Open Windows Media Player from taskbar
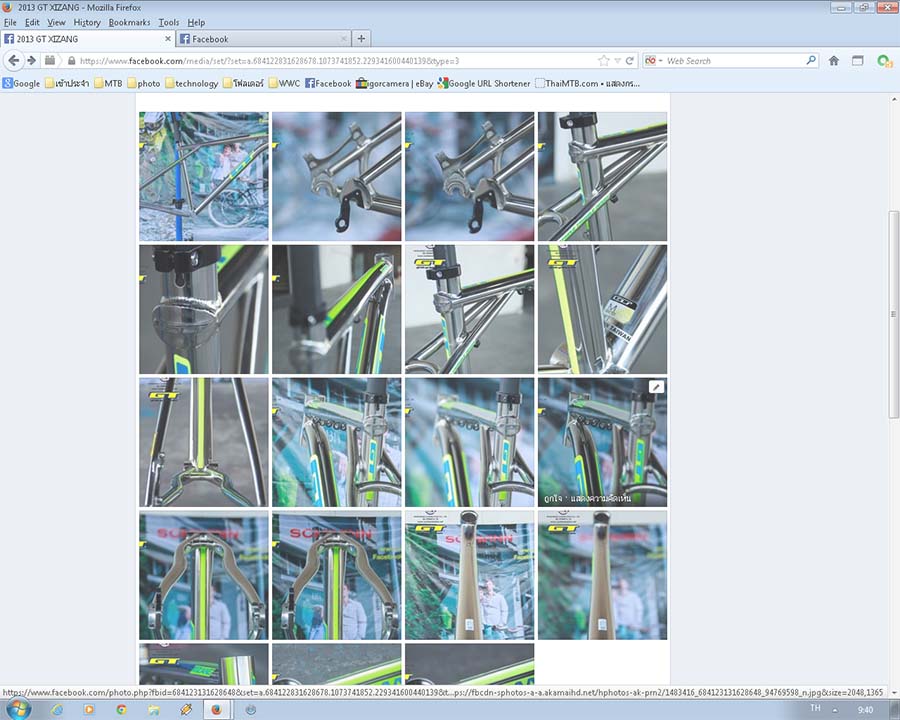The width and height of the screenshot is (900, 720). pyautogui.click(x=89, y=710)
